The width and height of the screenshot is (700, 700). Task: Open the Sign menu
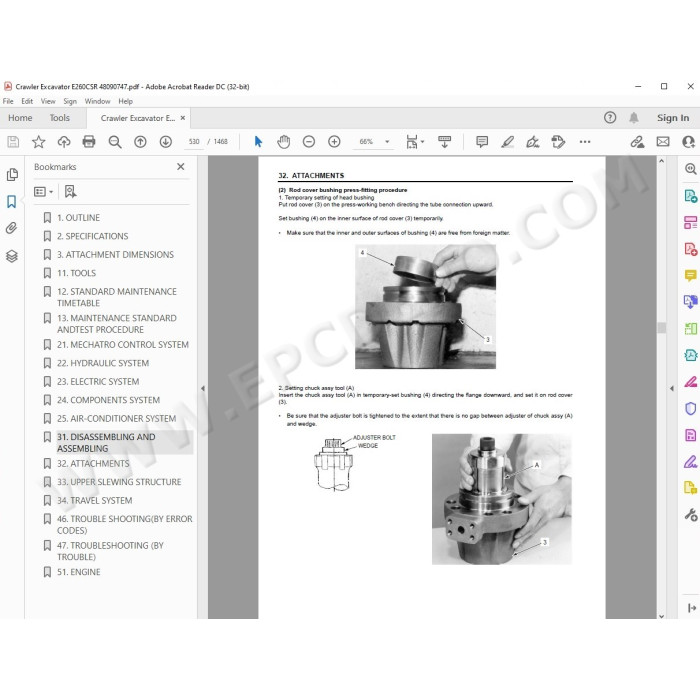70,101
